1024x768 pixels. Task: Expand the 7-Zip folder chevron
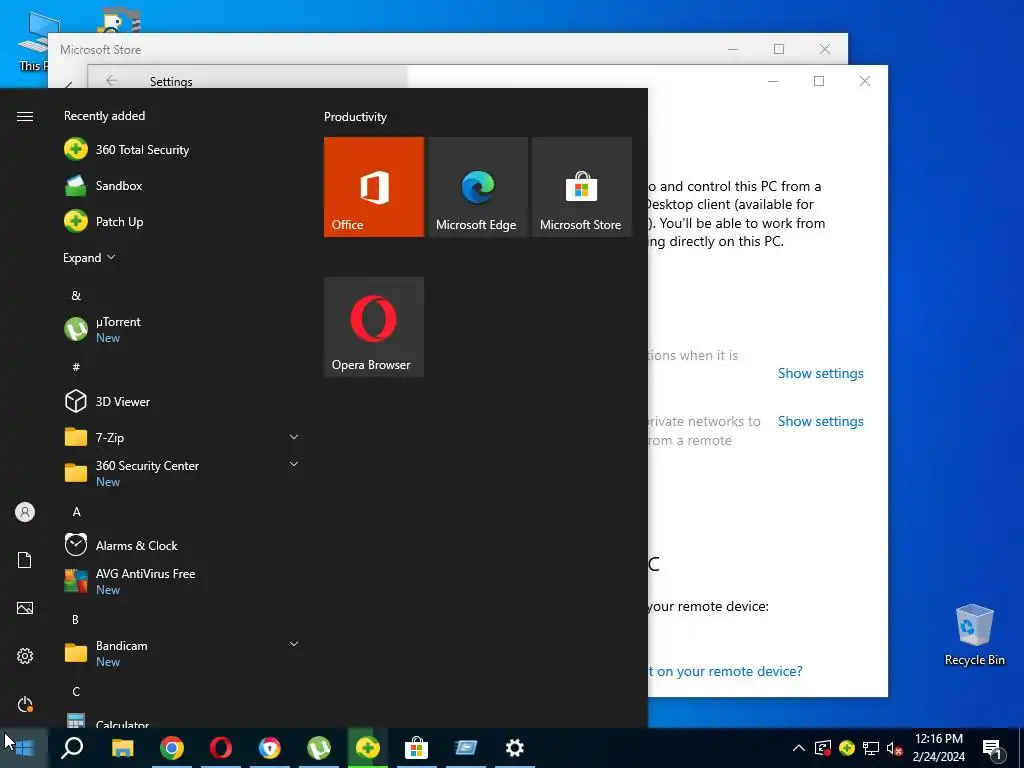click(x=294, y=437)
